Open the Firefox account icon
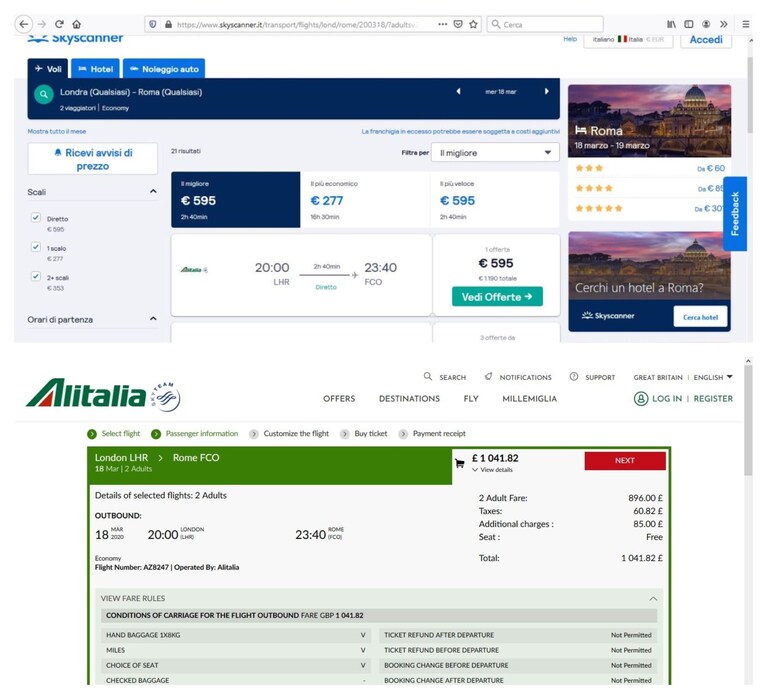This screenshot has height=699, width=767. 706,24
